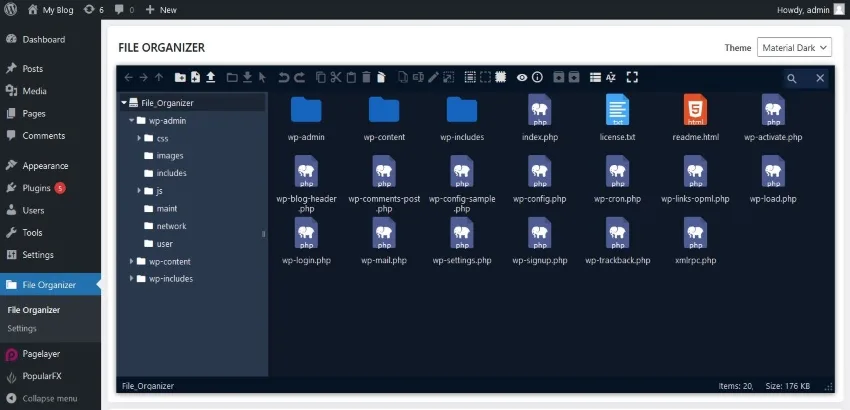Click the Back arrow in file manager toolbar
Viewport: 850px width, 410px height.
tap(128, 78)
